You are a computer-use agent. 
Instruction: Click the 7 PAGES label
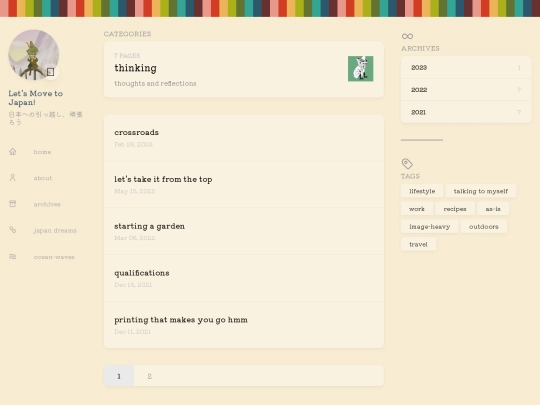click(127, 55)
